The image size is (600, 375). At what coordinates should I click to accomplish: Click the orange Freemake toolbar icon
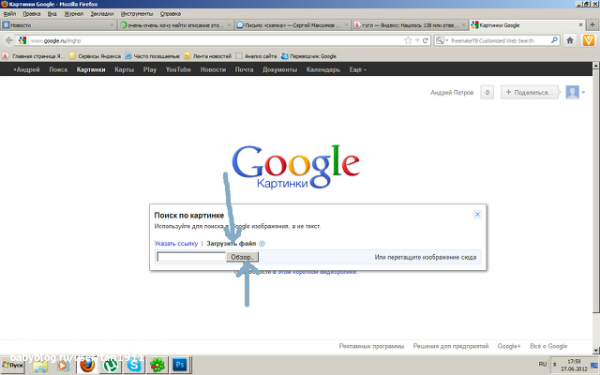coord(588,41)
